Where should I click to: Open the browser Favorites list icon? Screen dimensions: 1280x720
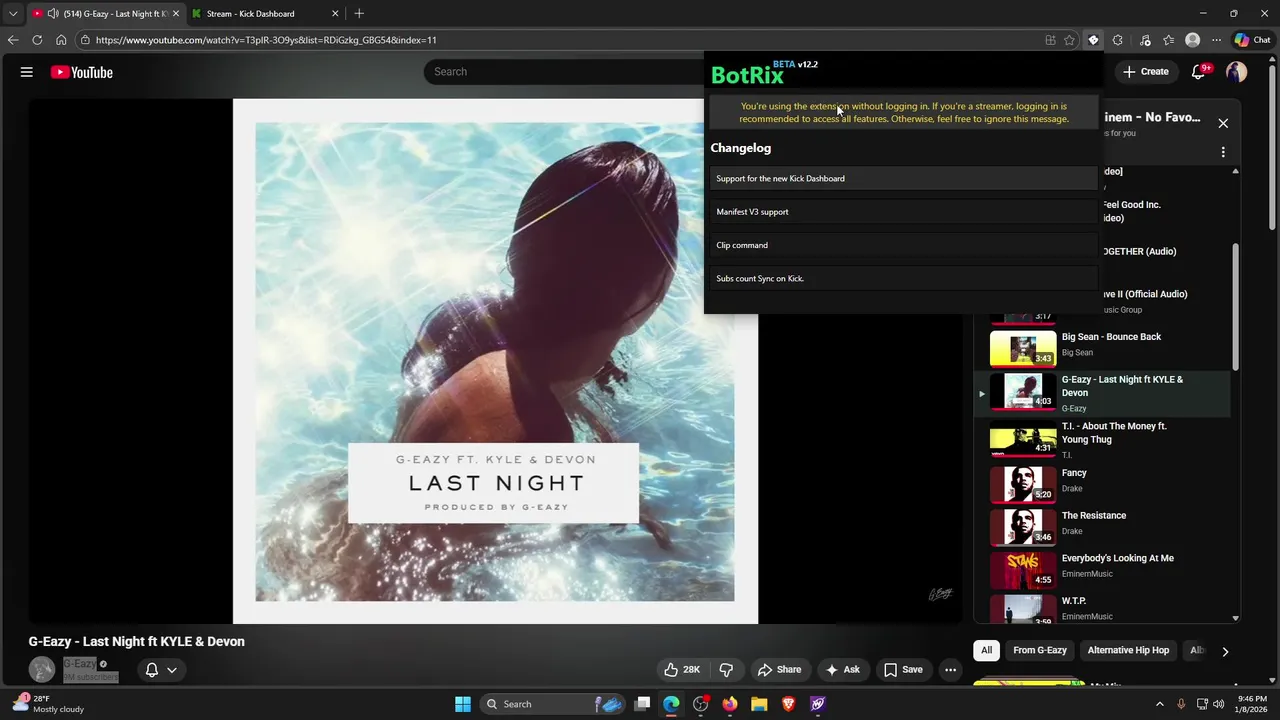click(x=1169, y=40)
